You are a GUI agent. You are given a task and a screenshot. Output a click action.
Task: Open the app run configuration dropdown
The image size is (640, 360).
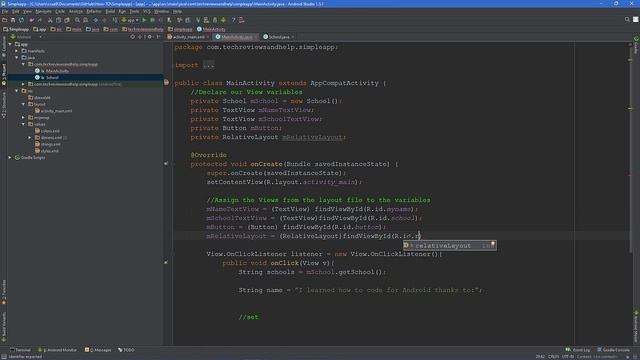click(x=131, y=20)
